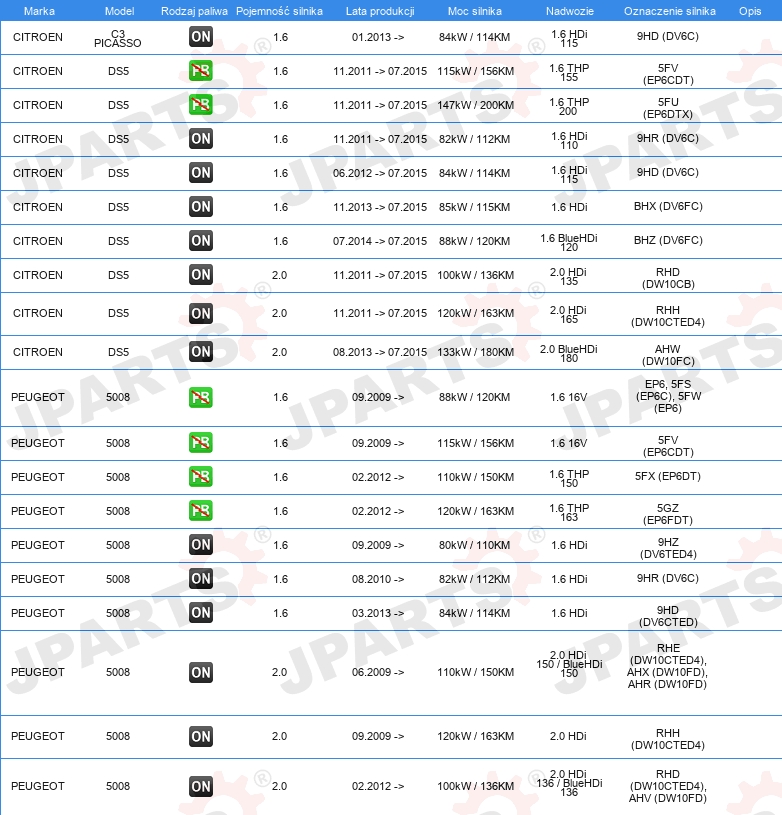The height and width of the screenshot is (815, 782).
Task: Select the '9HZ (DV6TED4)' engine code cell
Action: [668, 548]
